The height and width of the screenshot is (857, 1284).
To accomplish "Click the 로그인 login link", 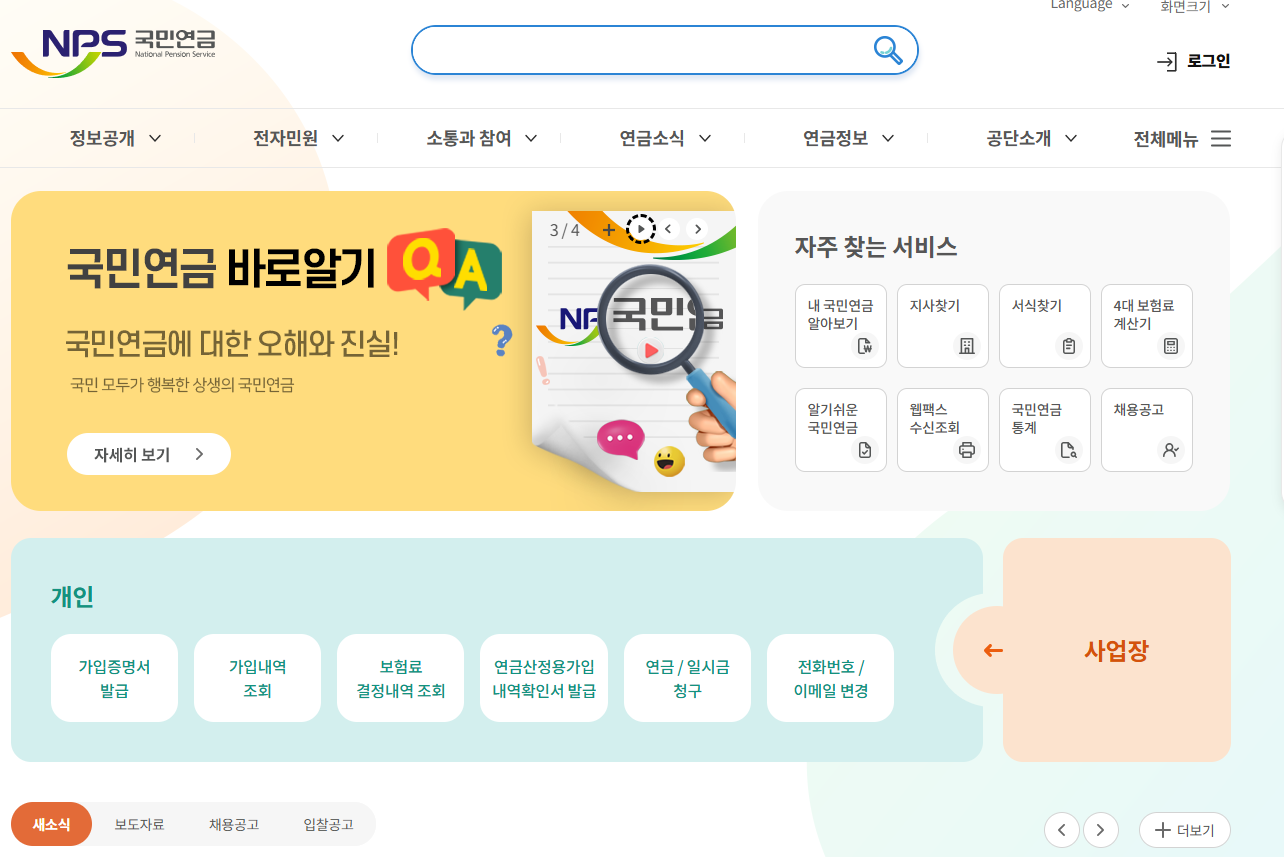I will pos(1193,62).
